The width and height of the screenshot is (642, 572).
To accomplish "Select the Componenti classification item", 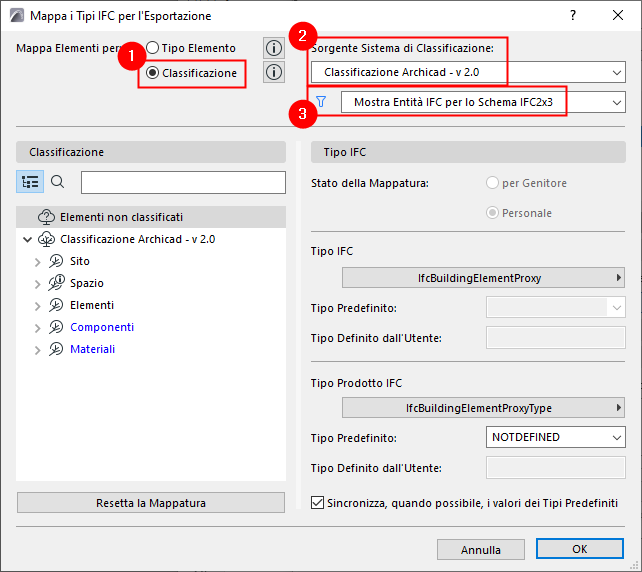I will (x=102, y=328).
